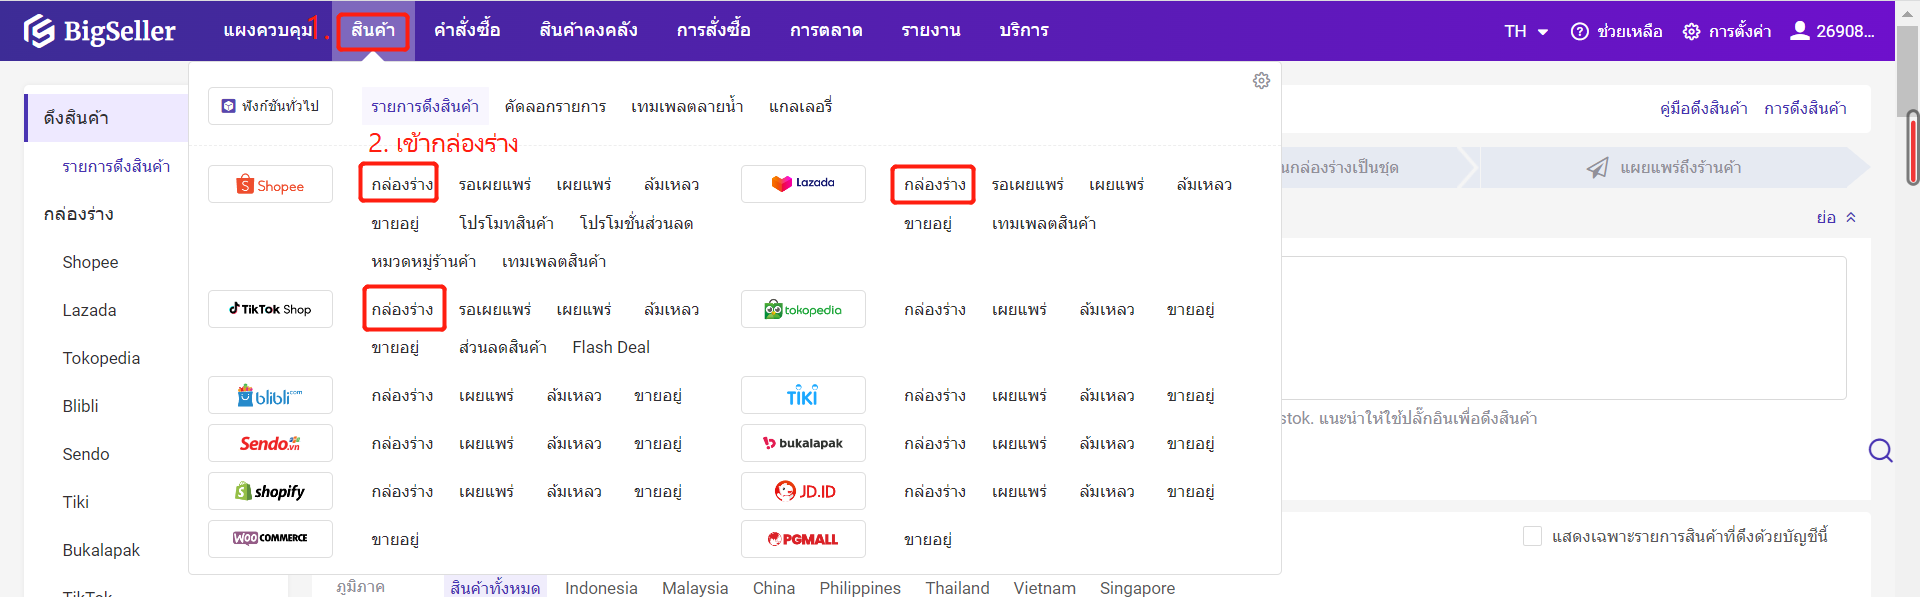Open Shopee กล่องร่าง drafts

(x=402, y=184)
